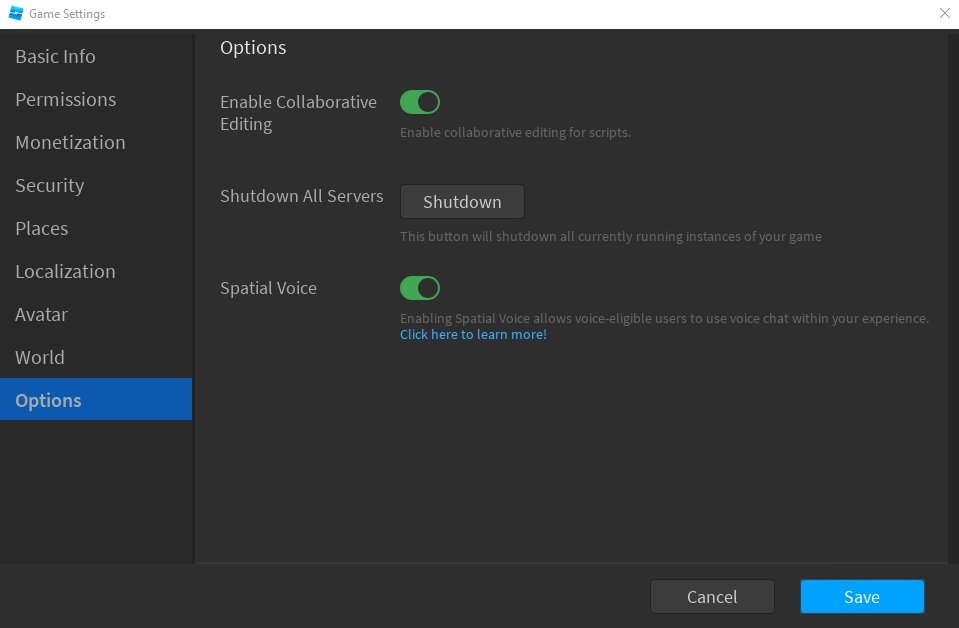The image size is (959, 628).
Task: Open the Basic Info tab
Action: 56,57
